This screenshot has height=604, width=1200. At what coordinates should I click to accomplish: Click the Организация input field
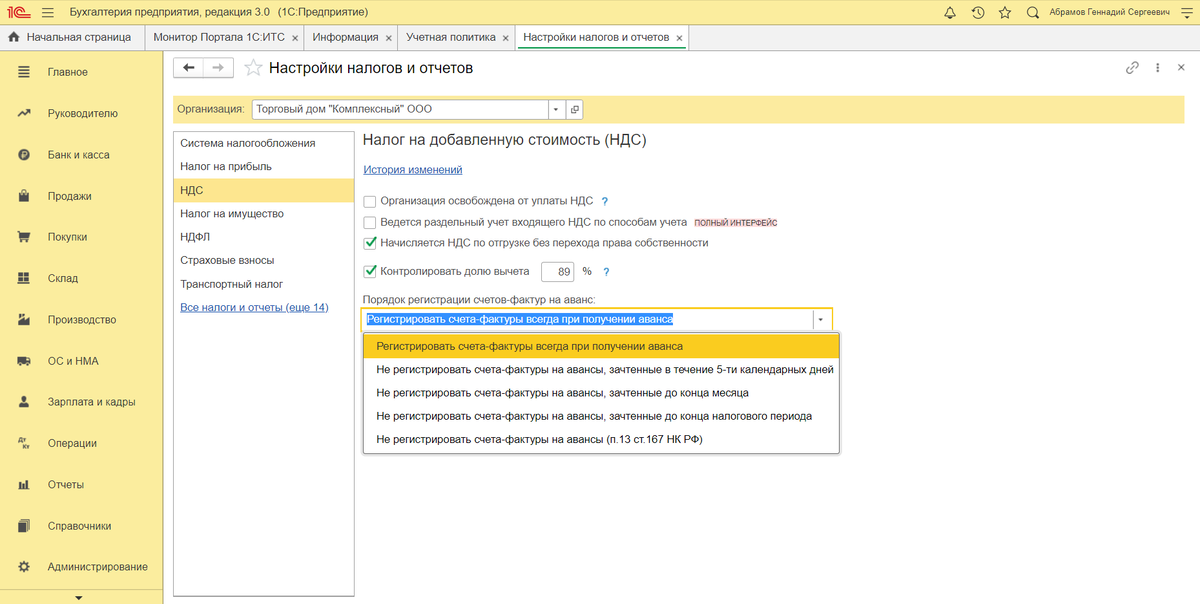pos(399,109)
